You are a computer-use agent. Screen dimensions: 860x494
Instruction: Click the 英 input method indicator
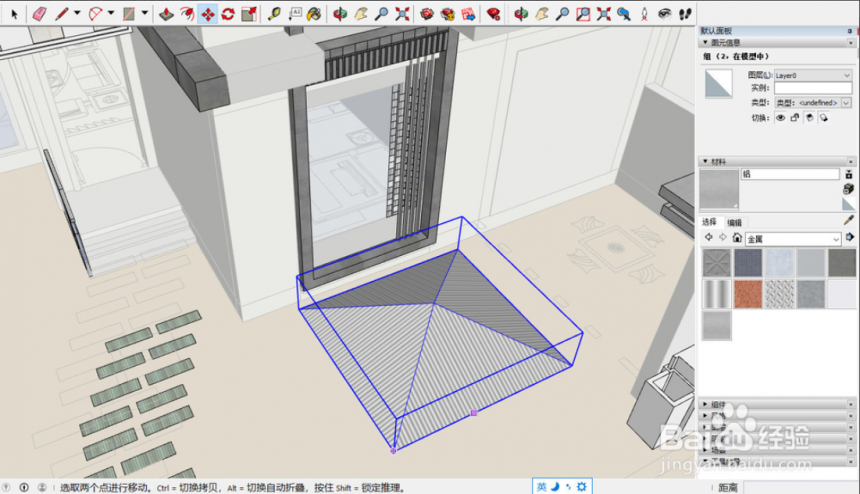[541, 486]
